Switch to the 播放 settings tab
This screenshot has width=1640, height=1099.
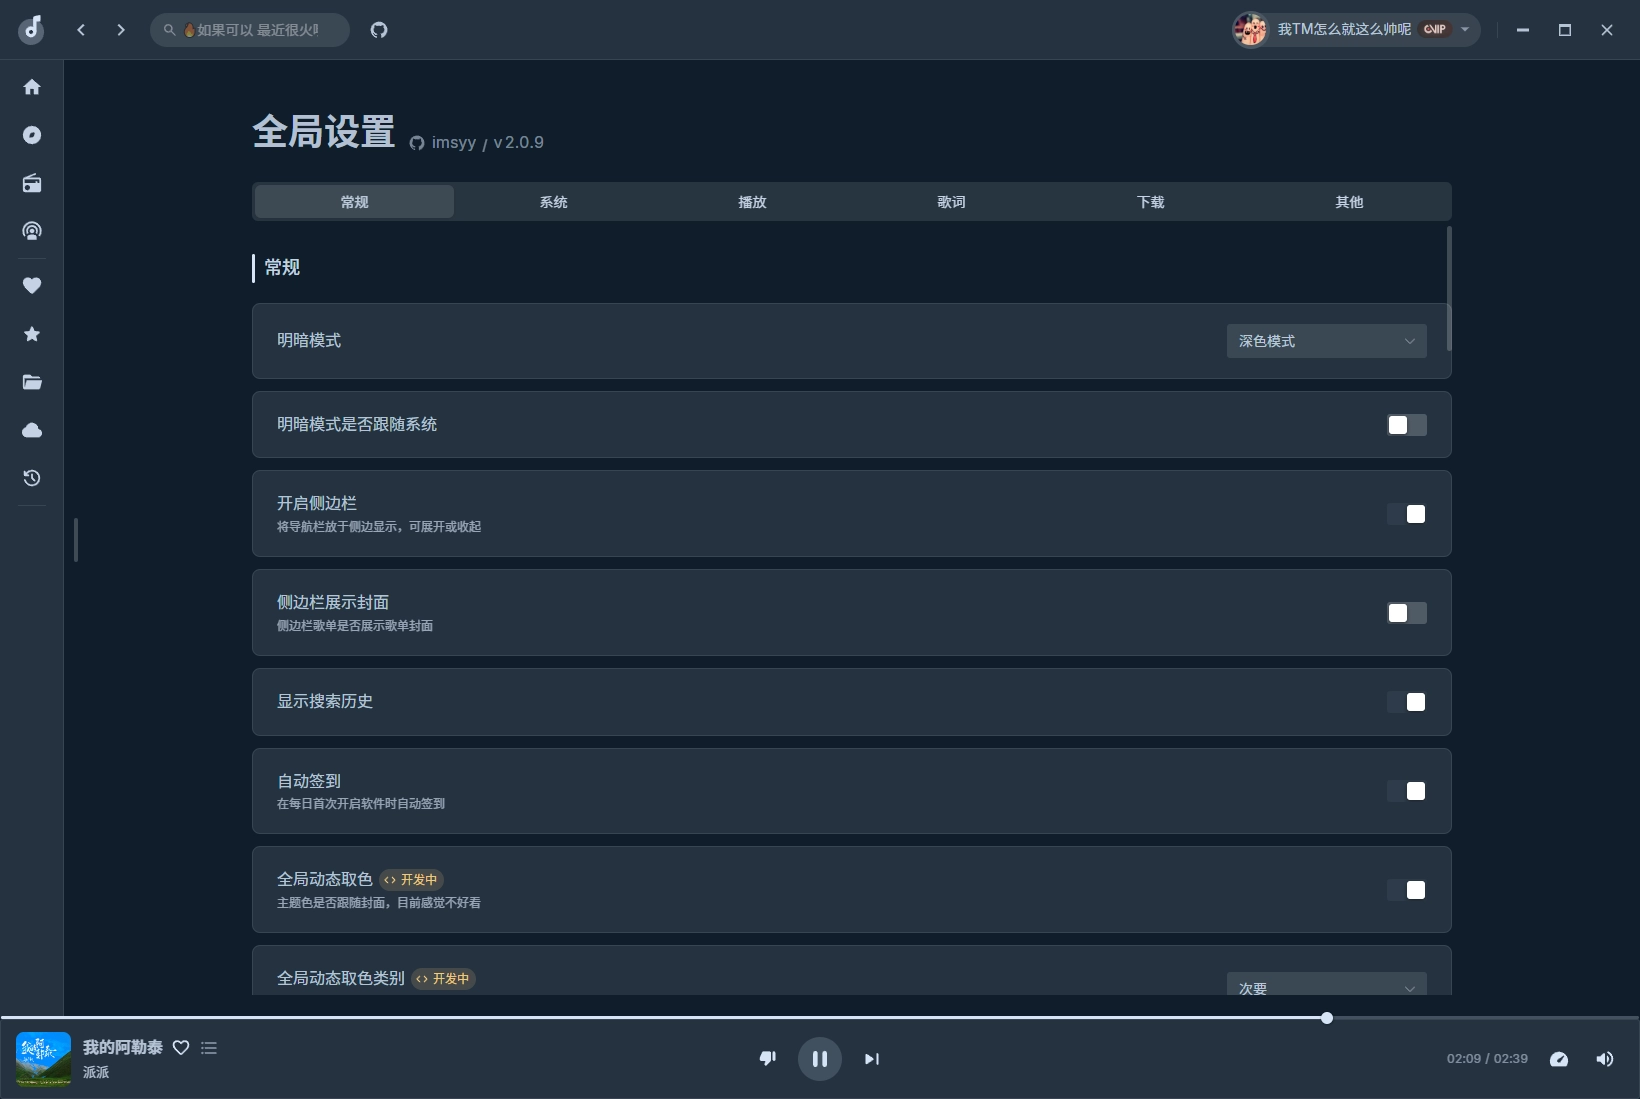pos(752,202)
